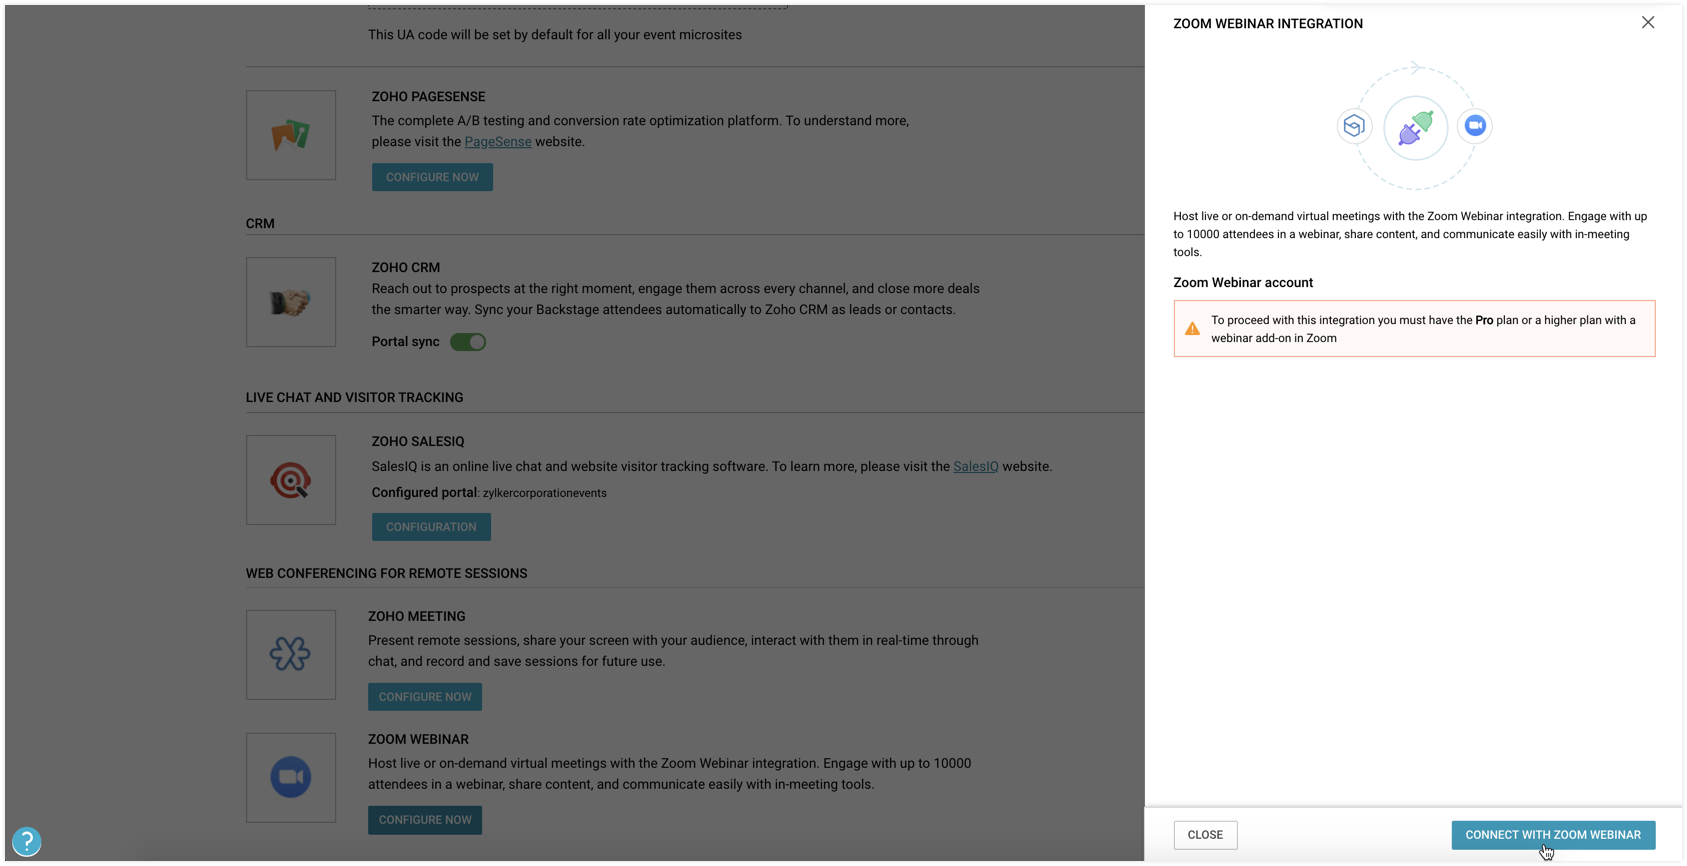This screenshot has width=1687, height=866.
Task: Click the Backstage hexagon icon in diagram
Action: 1354,126
